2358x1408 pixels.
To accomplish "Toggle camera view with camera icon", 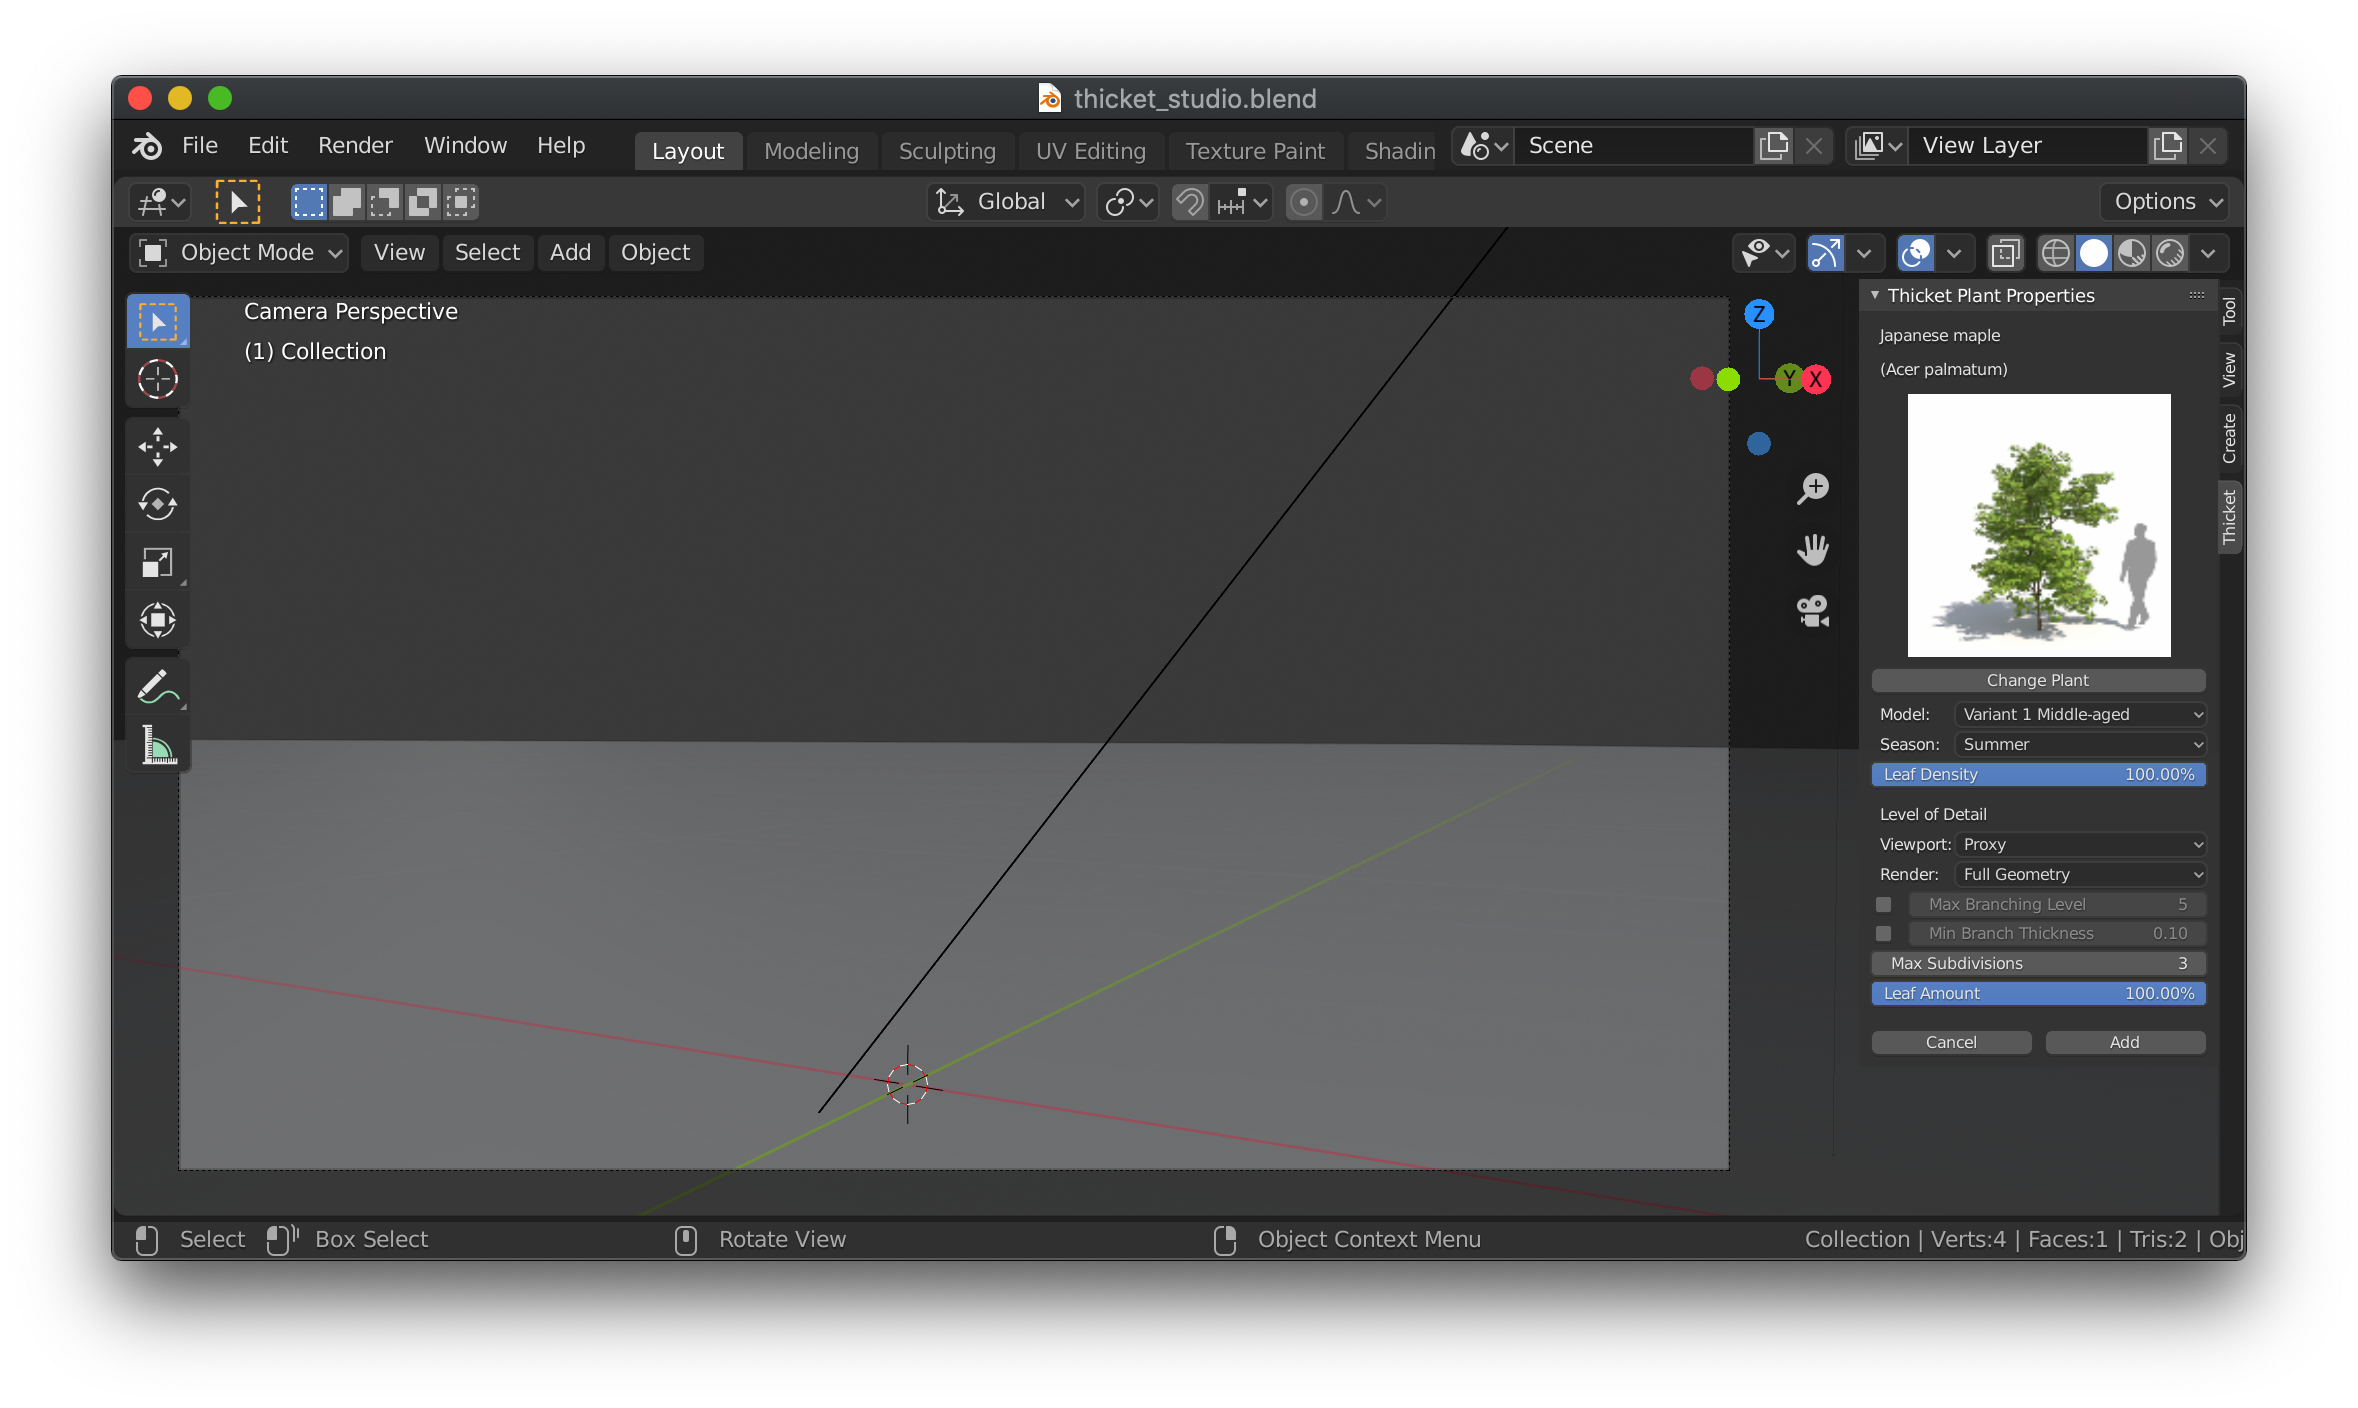I will [1812, 610].
